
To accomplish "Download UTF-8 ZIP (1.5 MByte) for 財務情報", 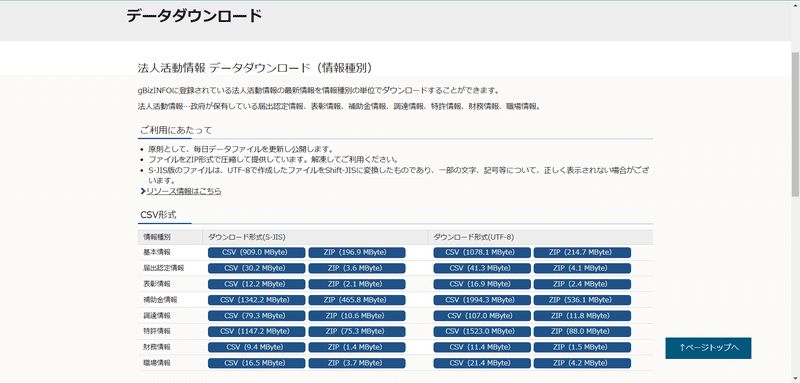I will [x=582, y=347].
